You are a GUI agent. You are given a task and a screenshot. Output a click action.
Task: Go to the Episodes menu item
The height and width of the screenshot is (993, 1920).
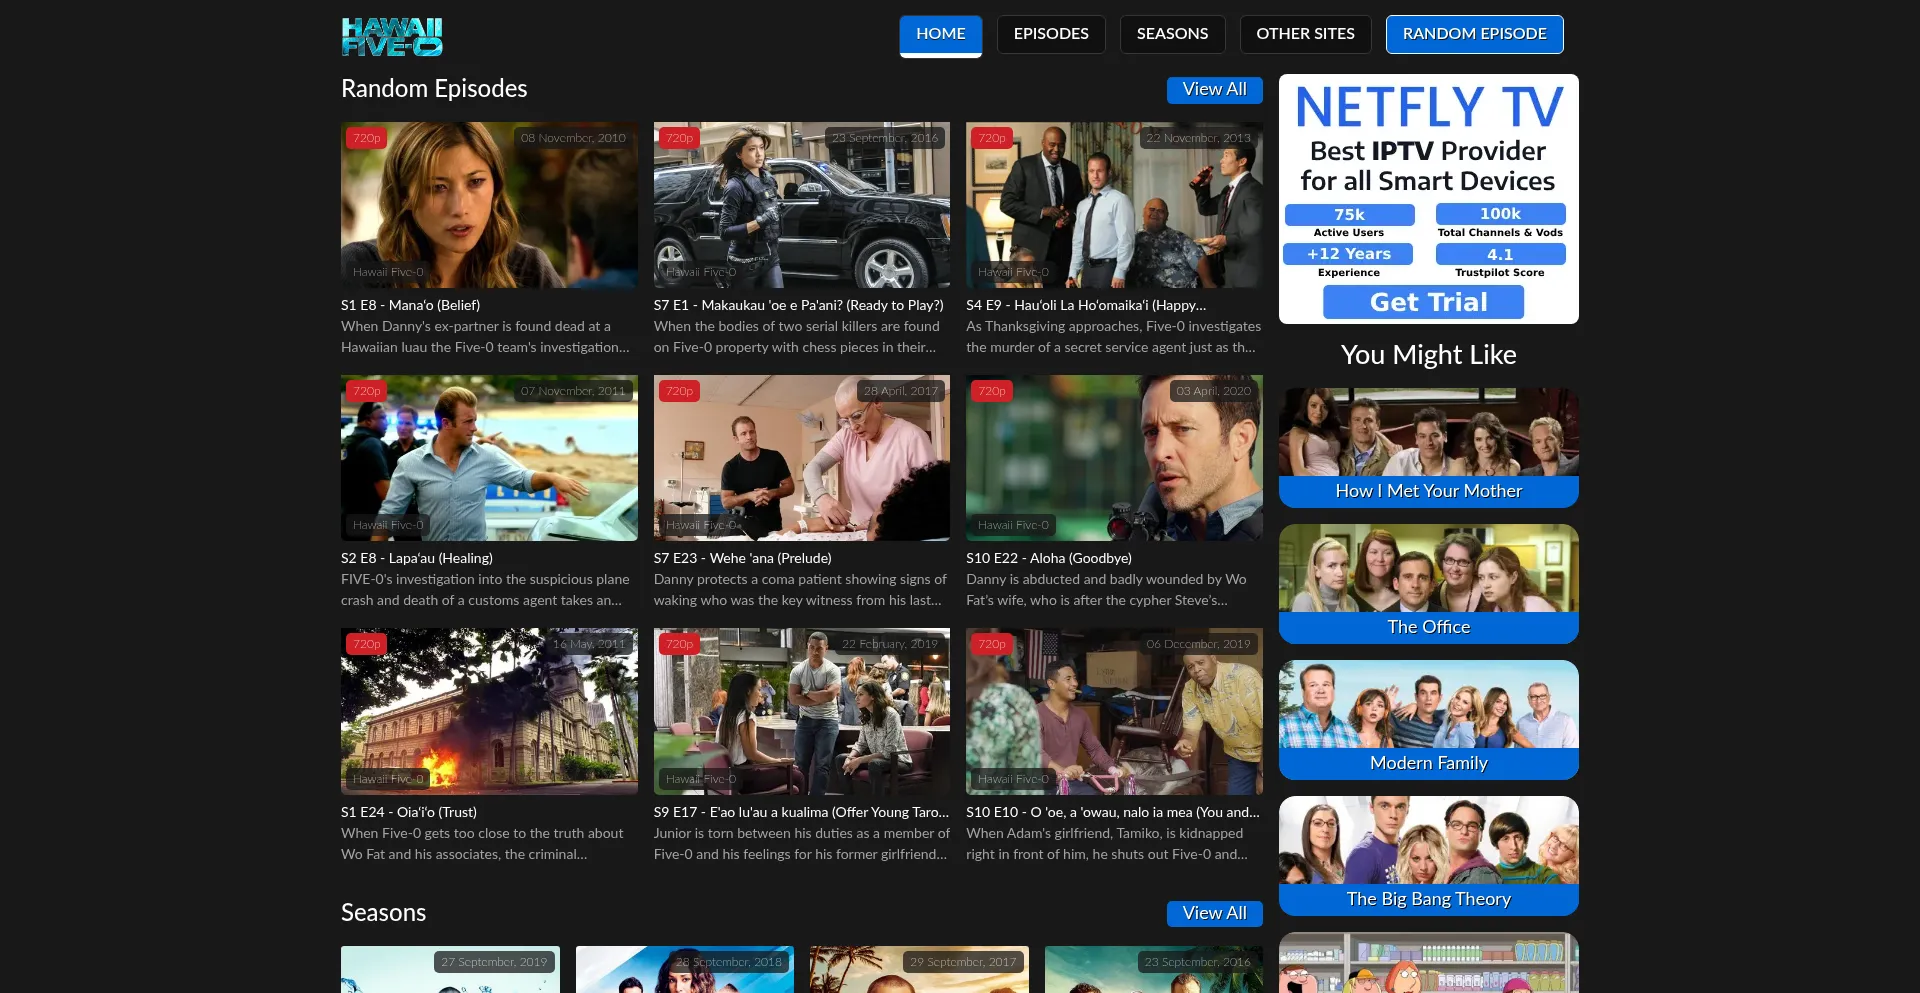1050,34
